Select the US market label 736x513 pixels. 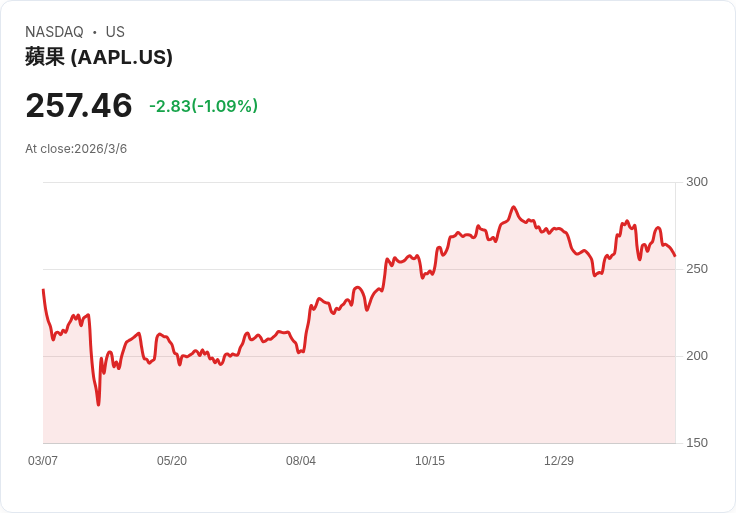pyautogui.click(x=115, y=32)
